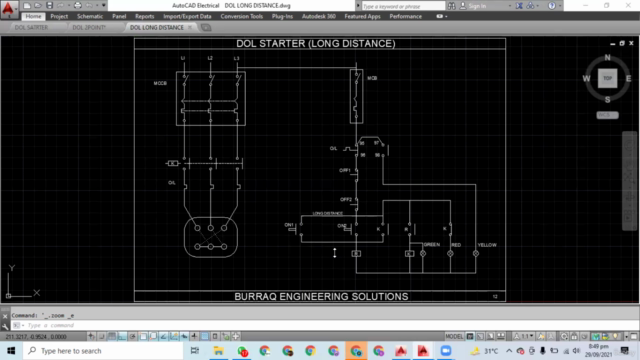This screenshot has height=360, width=640.
Task: Open the Panel ribbon tab
Action: coord(119,16)
